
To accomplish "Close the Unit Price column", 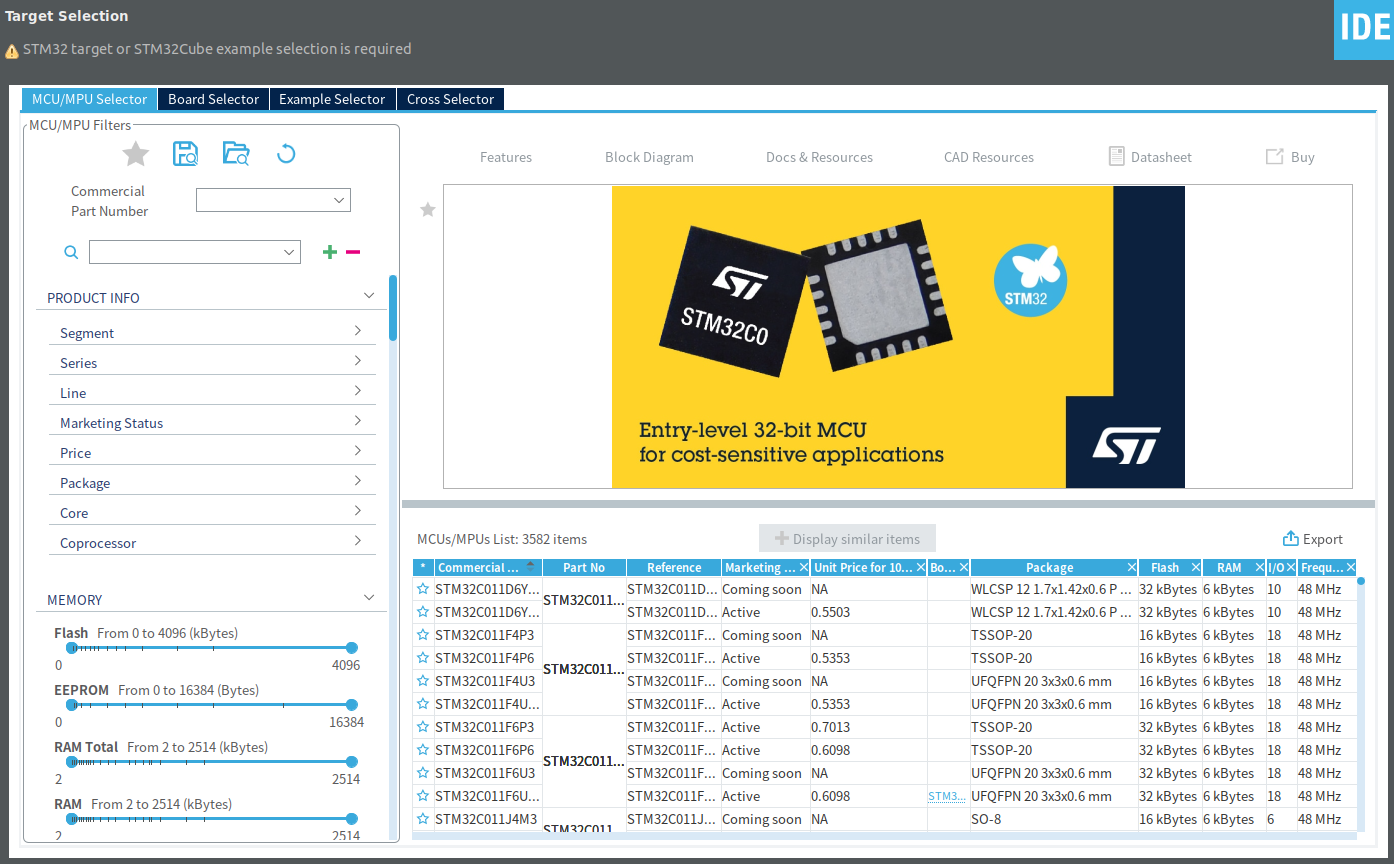I will click(920, 567).
